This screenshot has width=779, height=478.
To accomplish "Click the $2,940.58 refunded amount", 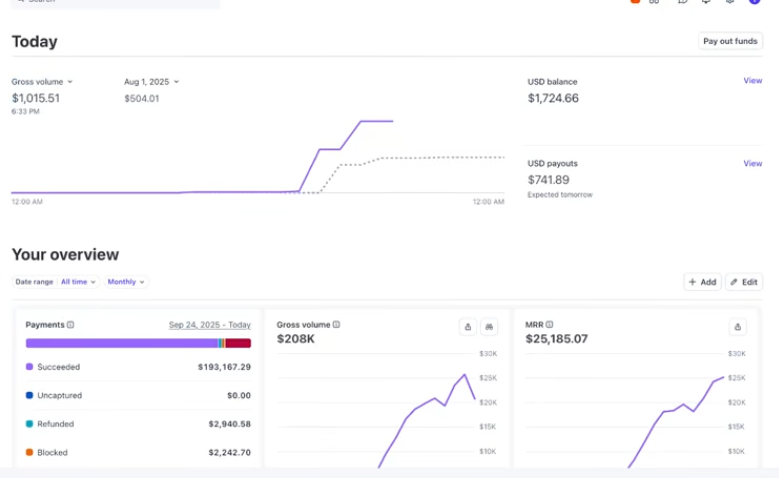I will [x=230, y=424].
